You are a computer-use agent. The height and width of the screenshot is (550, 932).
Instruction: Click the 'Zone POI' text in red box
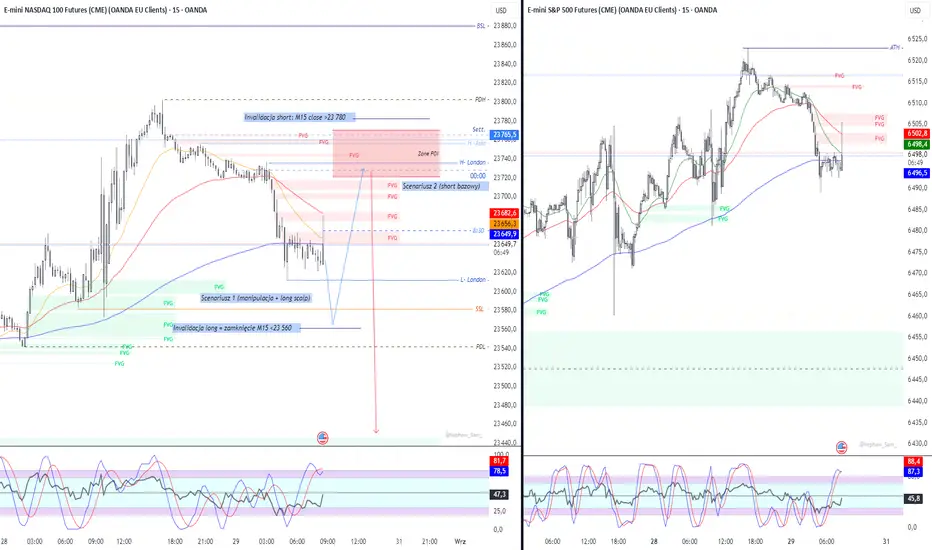point(428,154)
